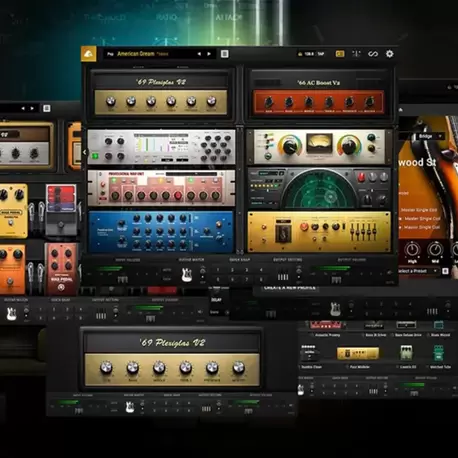The height and width of the screenshot is (458, 458).
Task: Go to next preset in main window
Action: pyautogui.click(x=209, y=54)
